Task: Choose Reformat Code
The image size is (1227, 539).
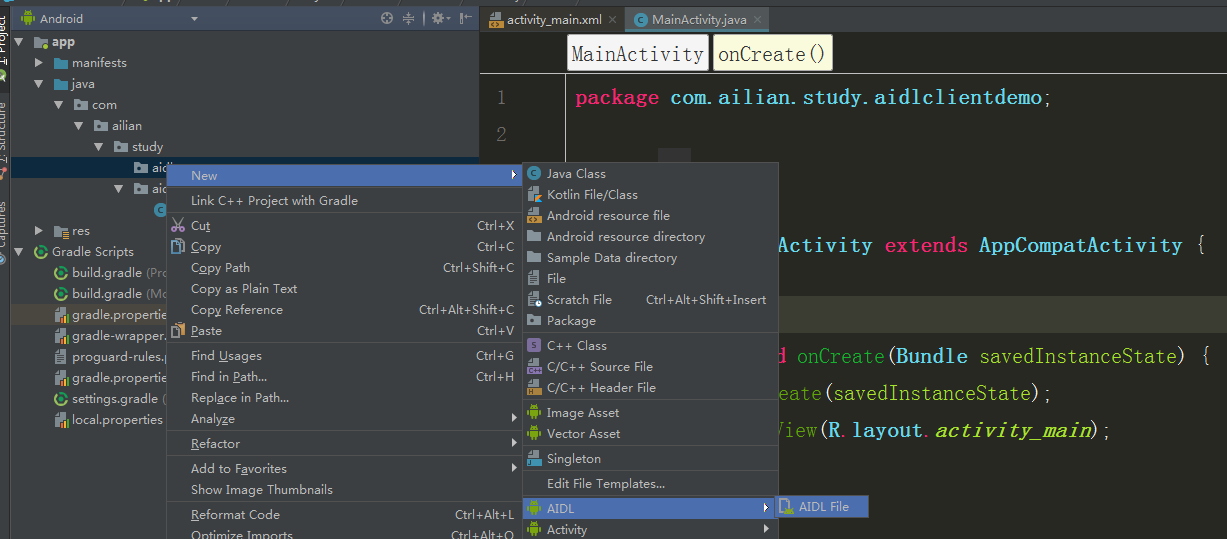Action: click(x=345, y=515)
